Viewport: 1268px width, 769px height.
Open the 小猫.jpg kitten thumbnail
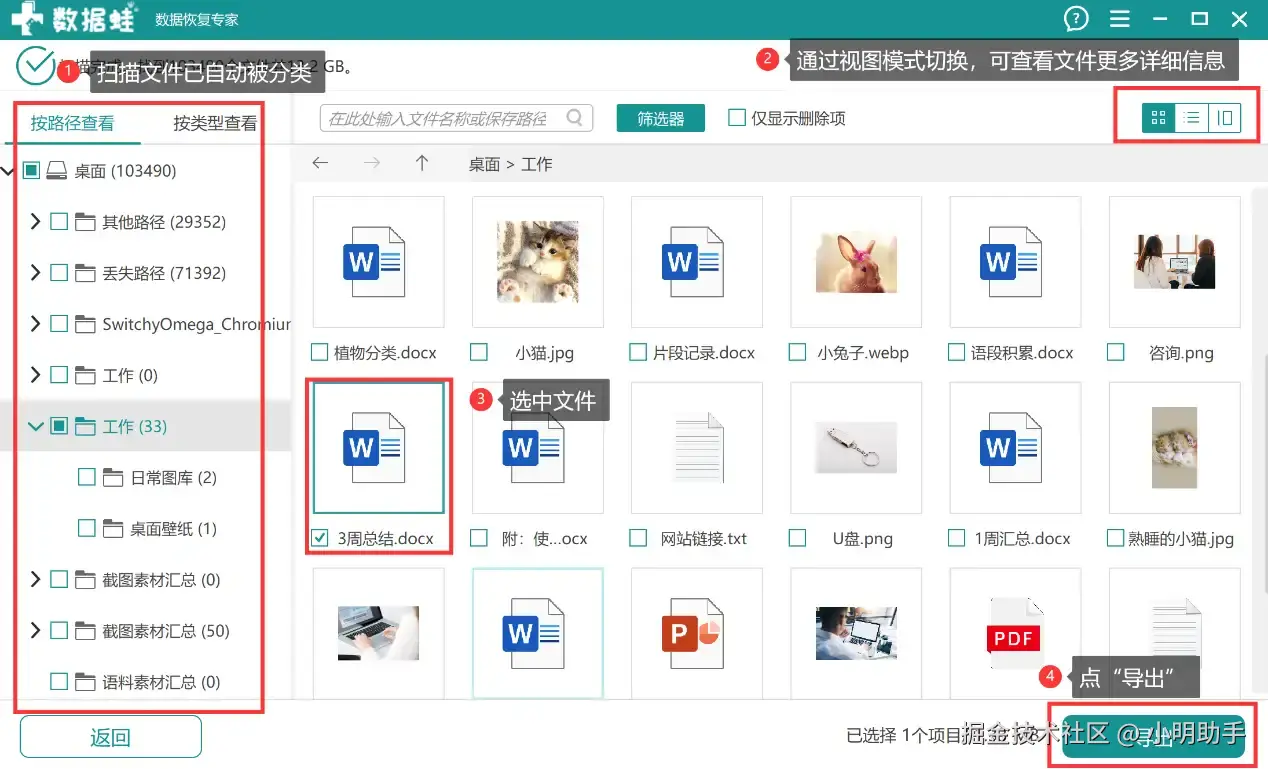538,262
